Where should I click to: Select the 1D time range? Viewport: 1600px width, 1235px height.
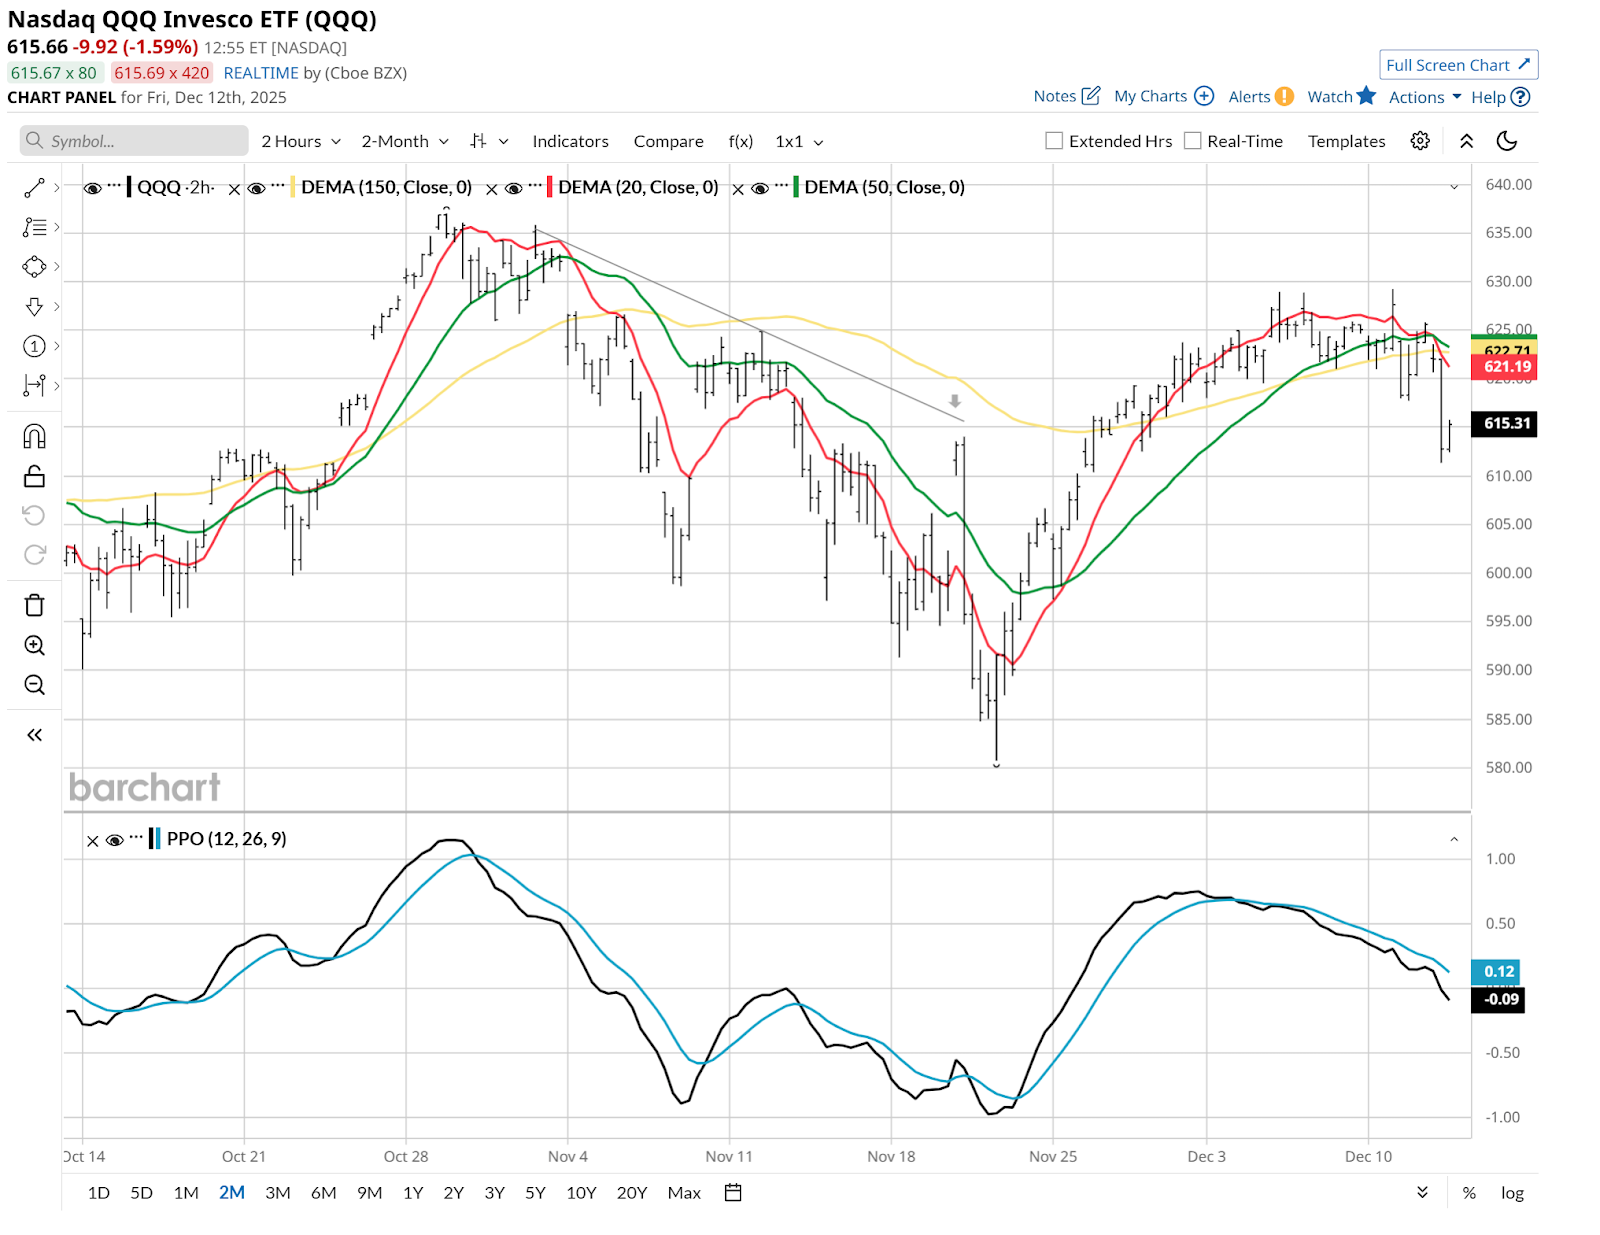tap(98, 1192)
